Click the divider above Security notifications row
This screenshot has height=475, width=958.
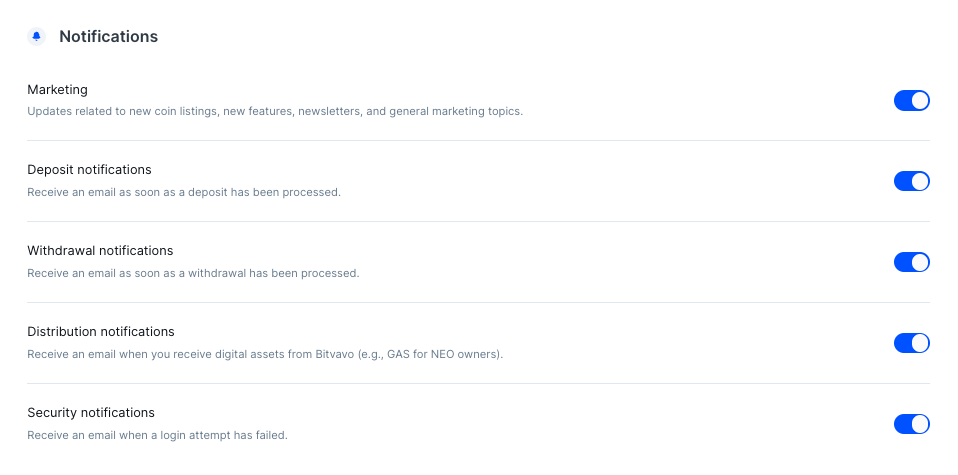[478, 383]
